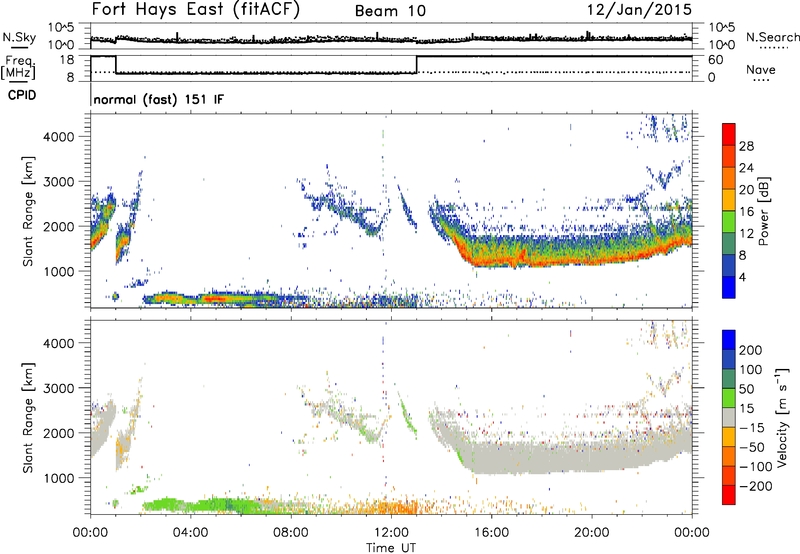
Task: Click the red segment of the Velocity colorbar
Action: click(x=729, y=495)
